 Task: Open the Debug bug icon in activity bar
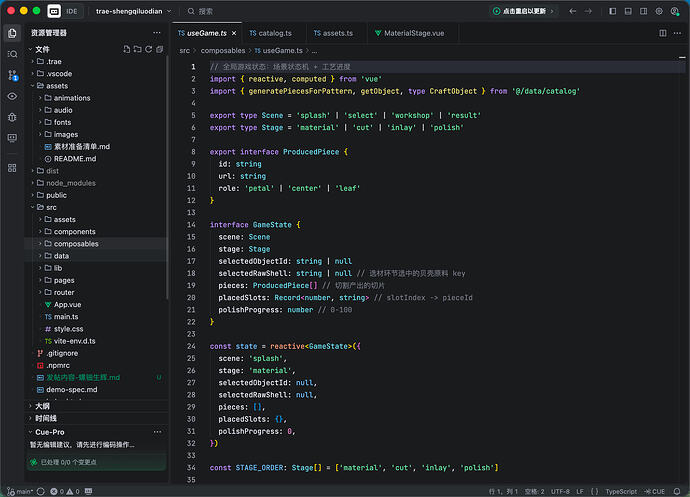(12, 117)
